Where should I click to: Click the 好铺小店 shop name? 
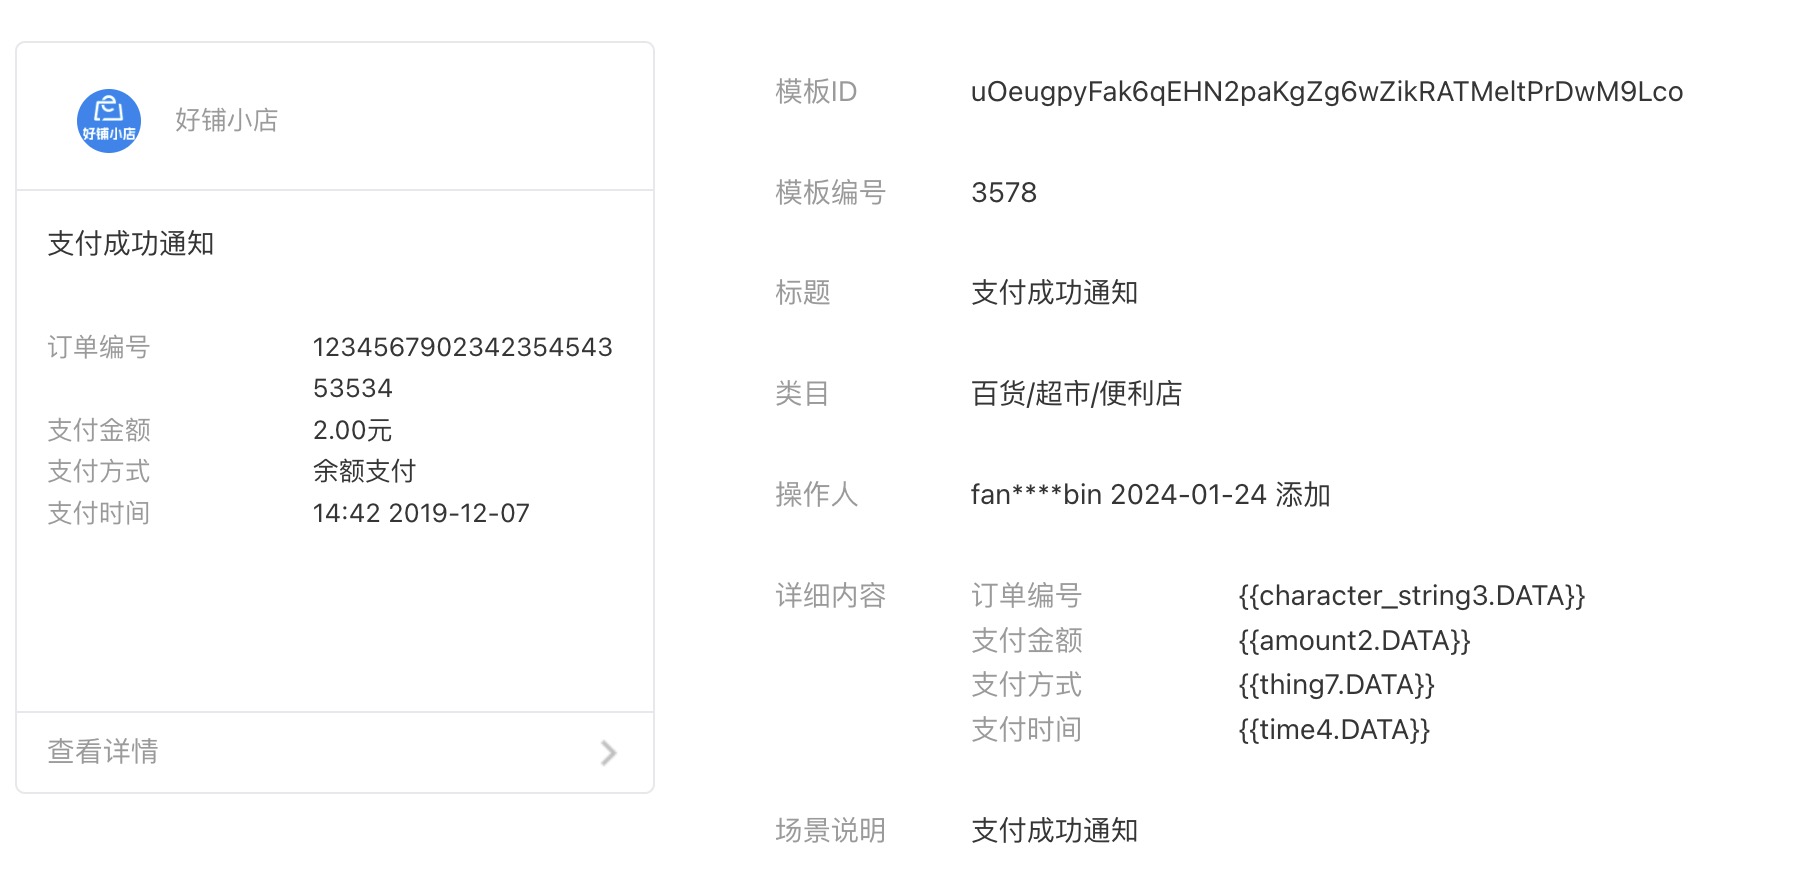pos(226,121)
